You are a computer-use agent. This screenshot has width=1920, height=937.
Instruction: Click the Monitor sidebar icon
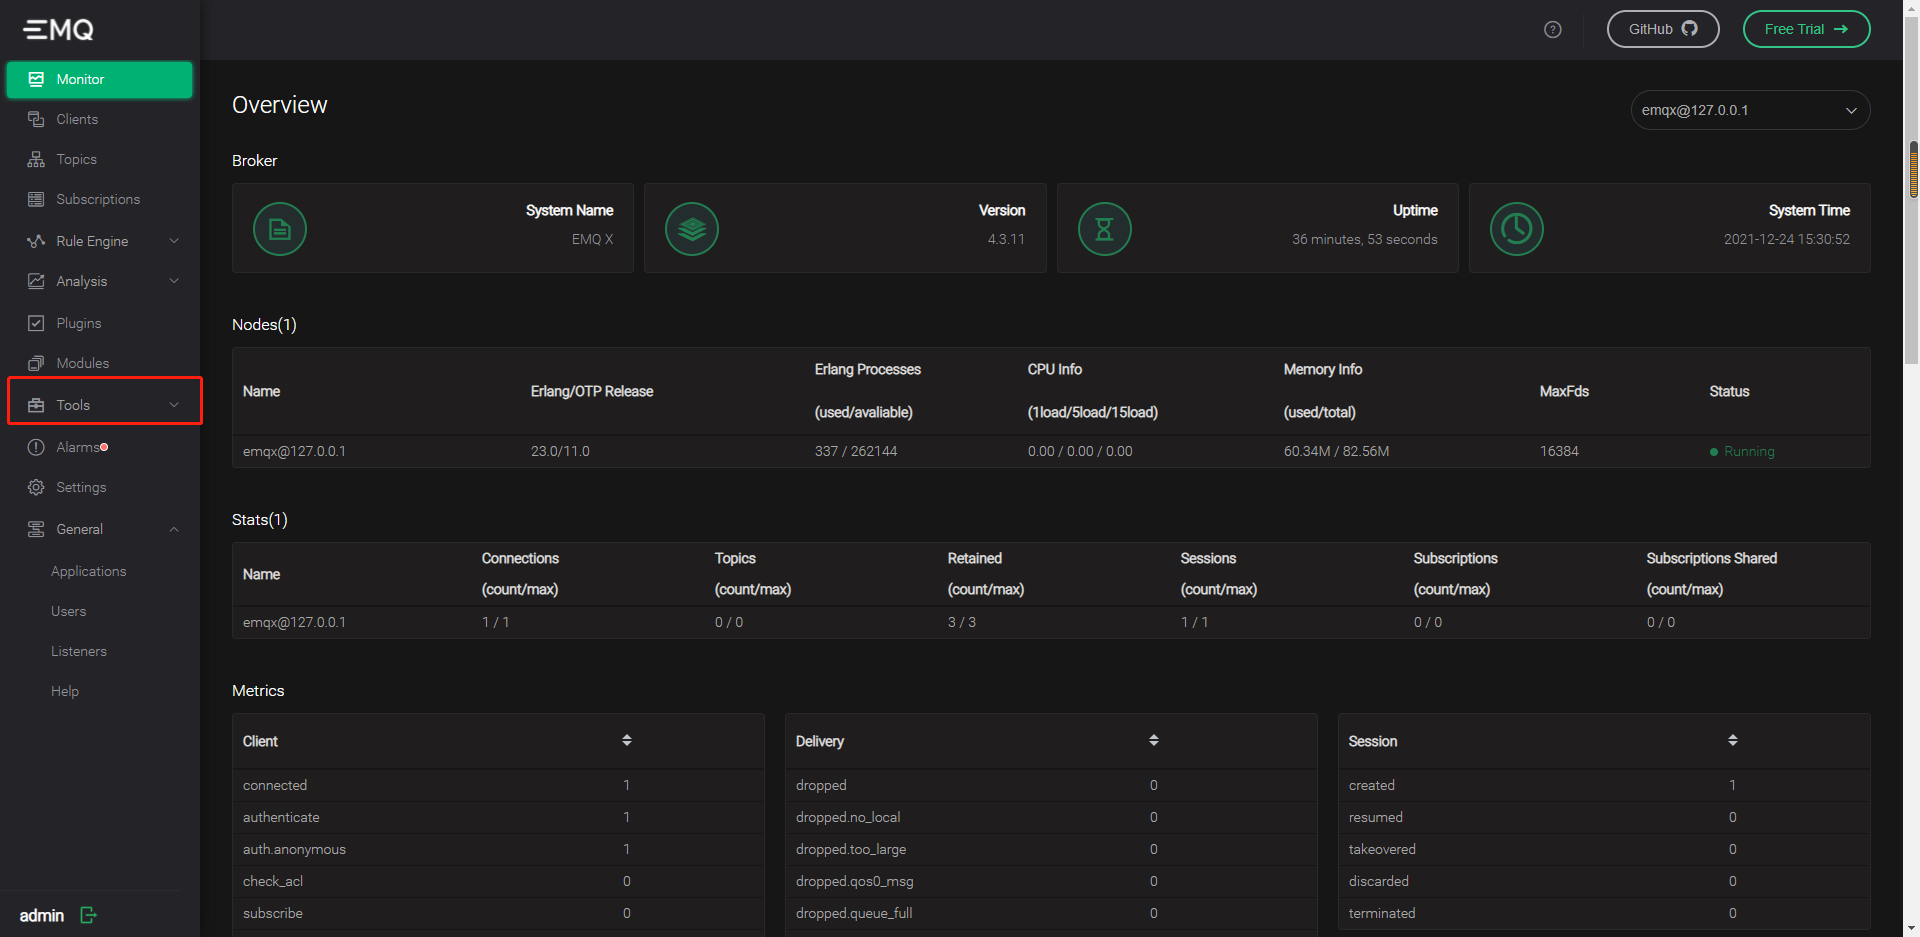coord(36,79)
